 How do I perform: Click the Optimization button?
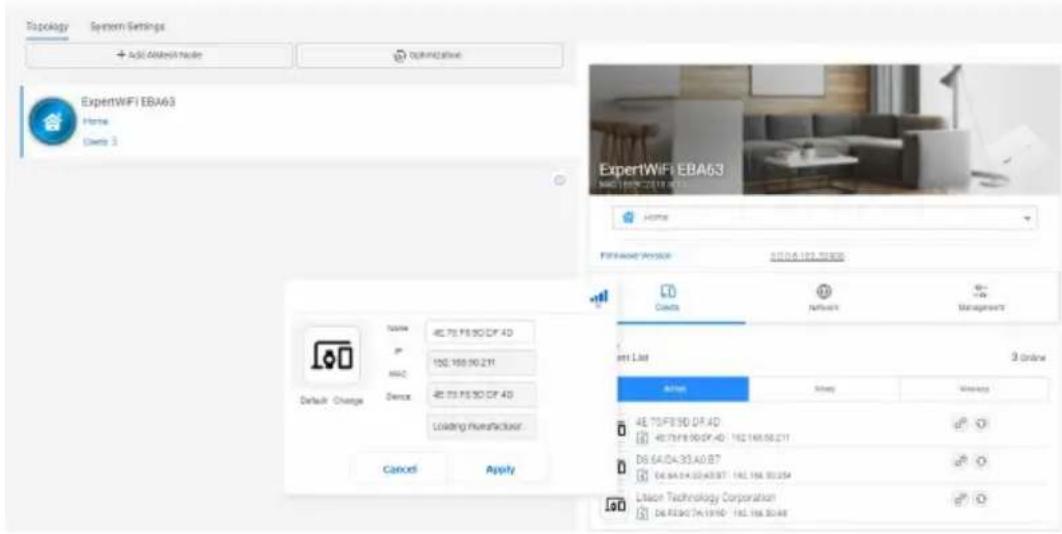coord(429,56)
